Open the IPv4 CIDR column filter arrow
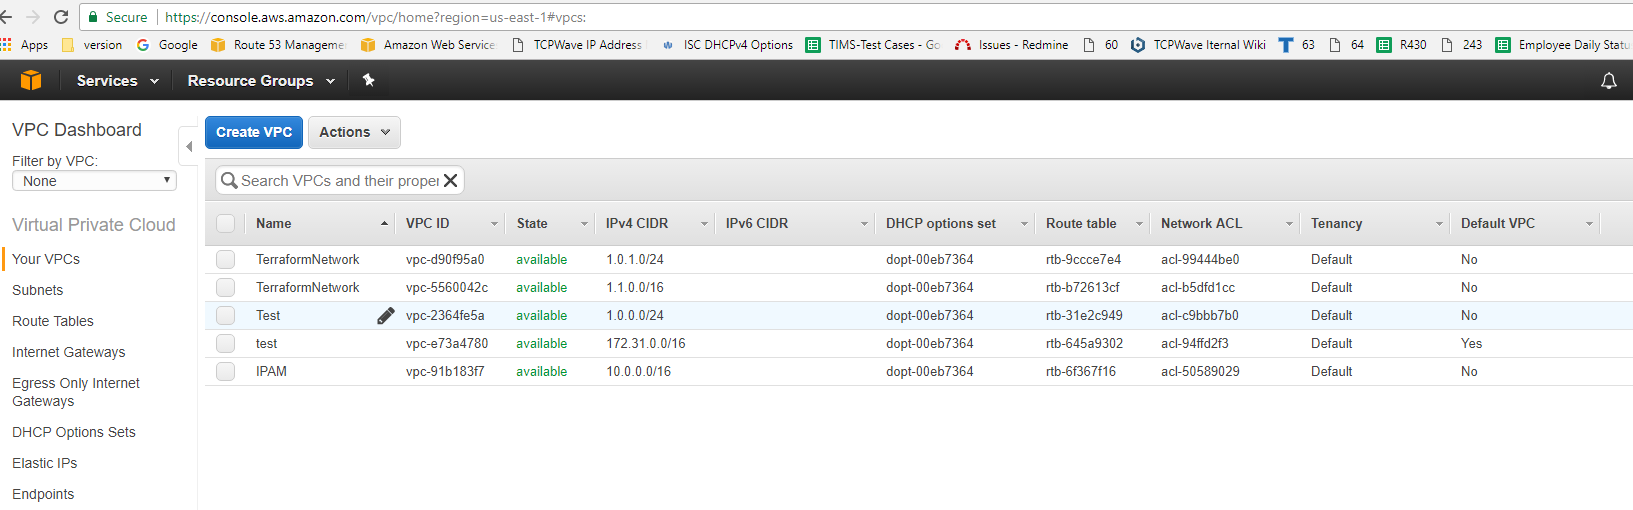This screenshot has width=1633, height=510. (704, 224)
